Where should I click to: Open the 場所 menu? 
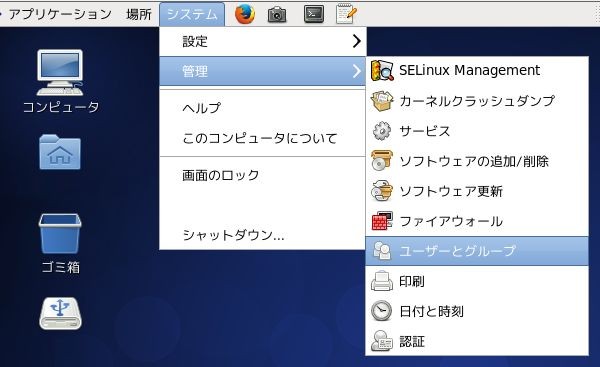pyautogui.click(x=139, y=14)
